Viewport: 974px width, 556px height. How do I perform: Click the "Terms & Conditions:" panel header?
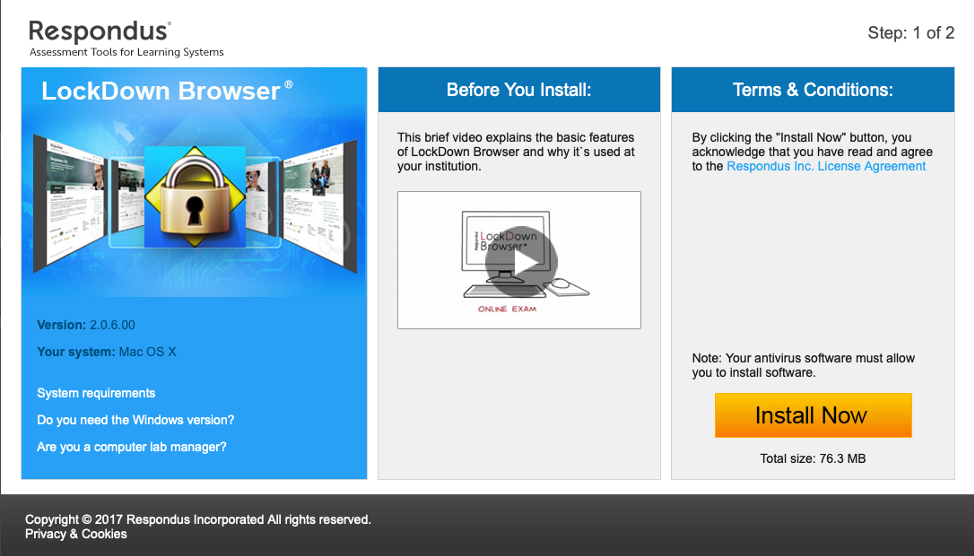point(813,90)
